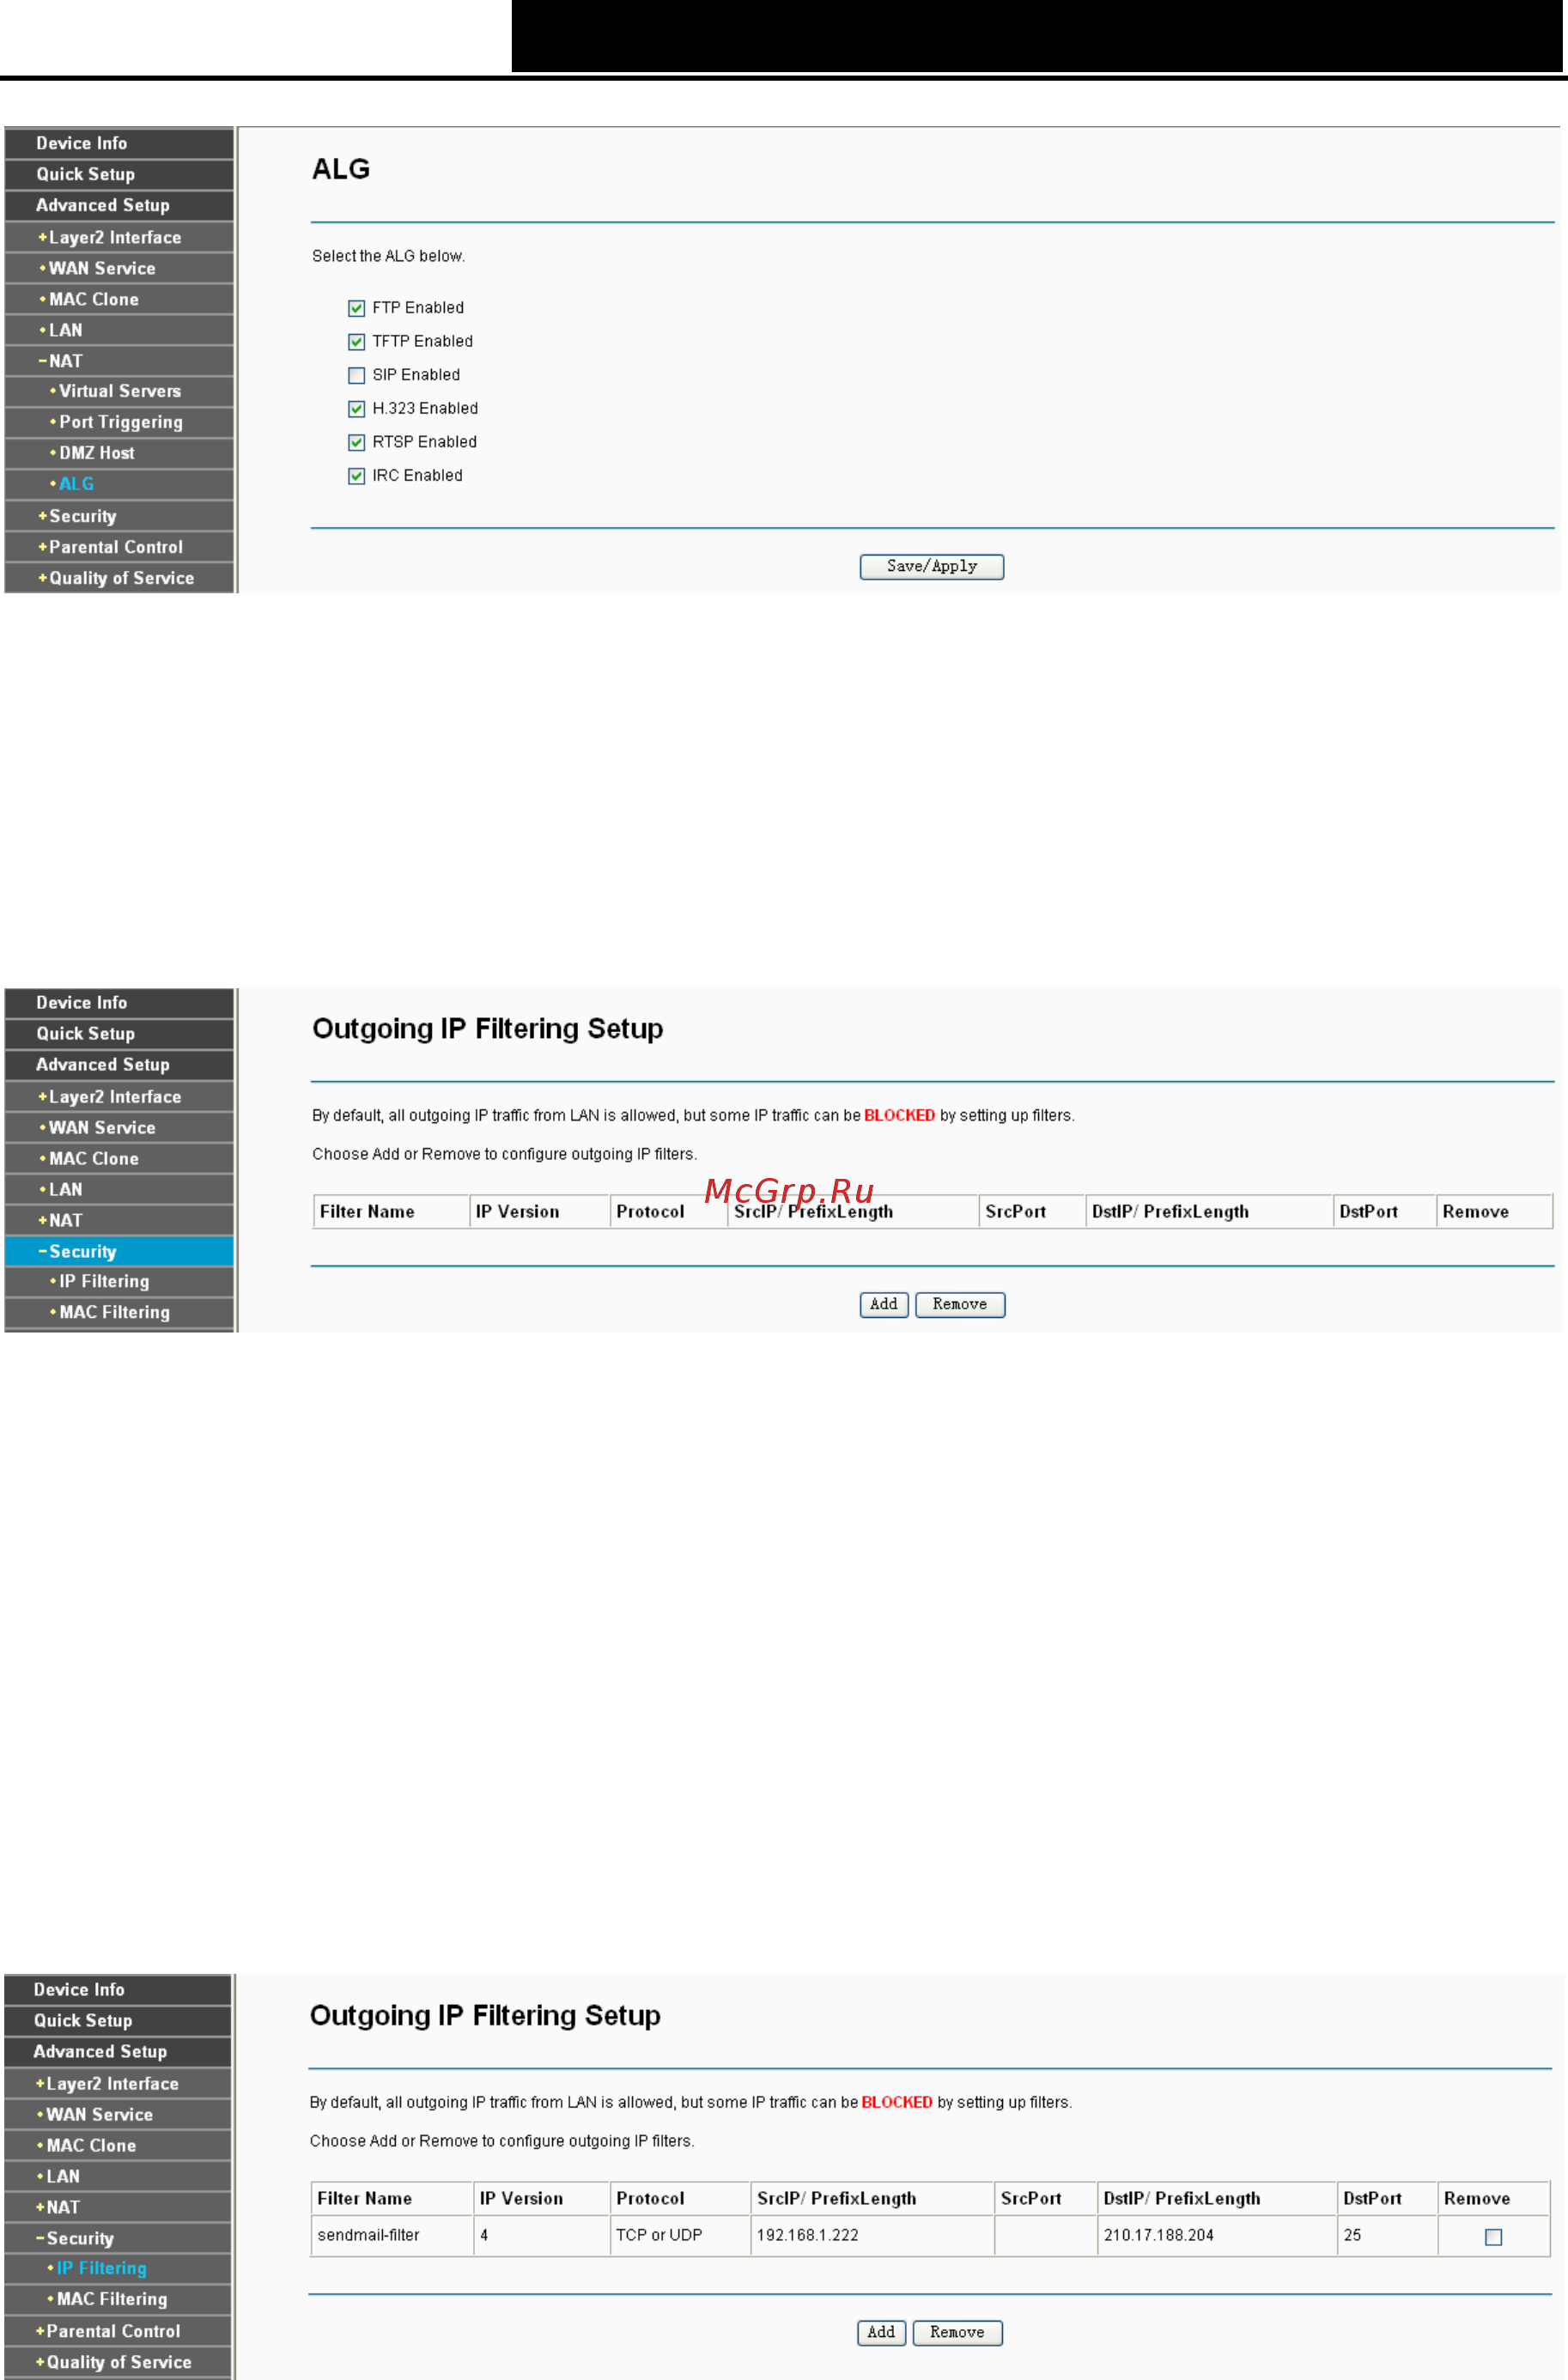Expand Layer2 Interface in the ALG panel sidebar

[x=119, y=237]
